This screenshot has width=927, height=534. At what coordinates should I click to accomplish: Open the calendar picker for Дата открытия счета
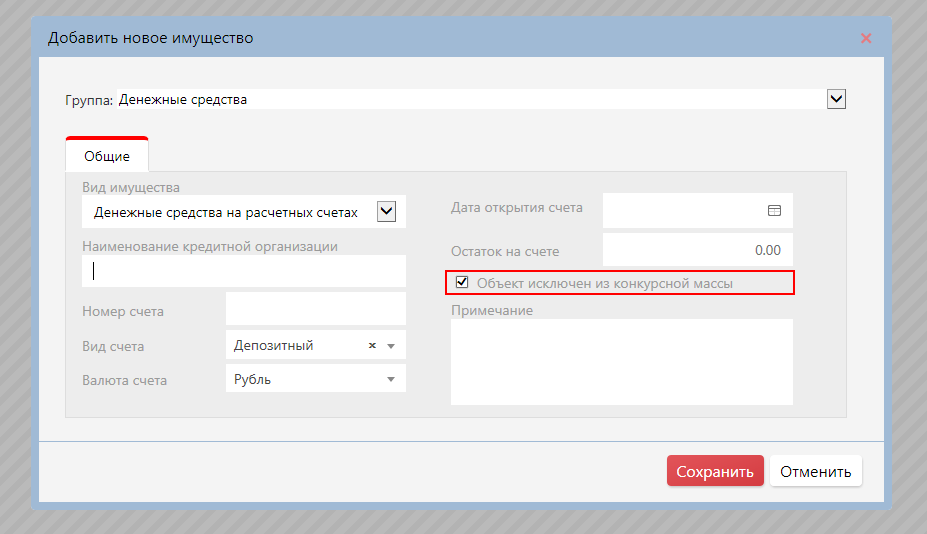pos(773,210)
